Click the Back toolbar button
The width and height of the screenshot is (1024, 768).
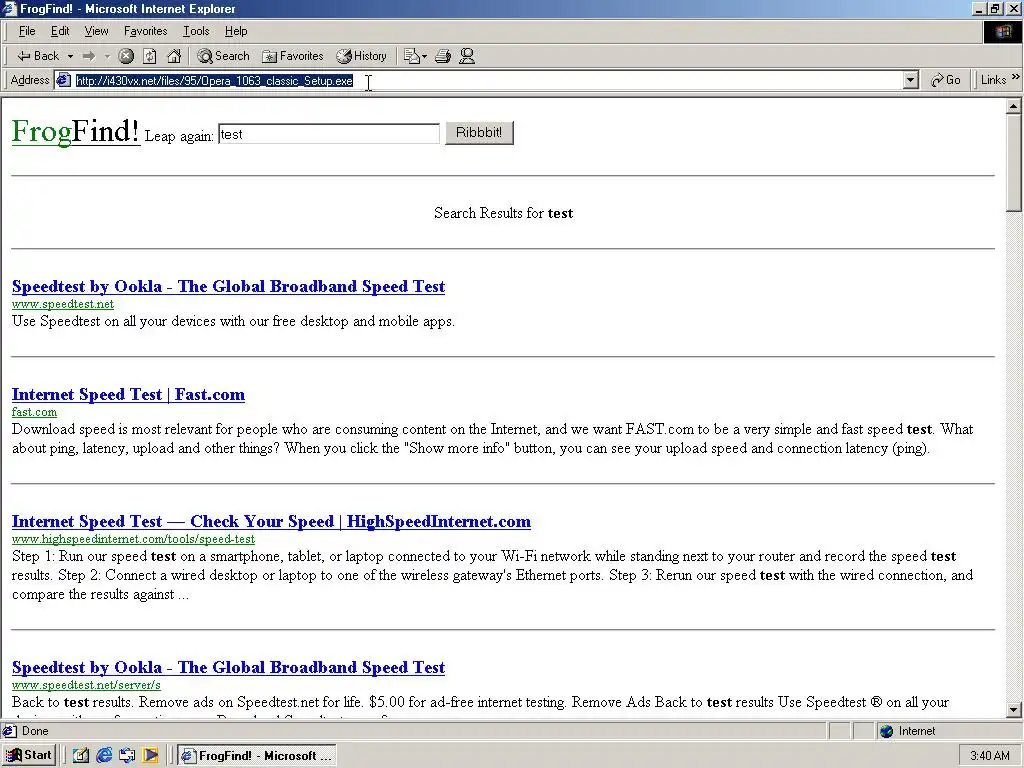38,56
